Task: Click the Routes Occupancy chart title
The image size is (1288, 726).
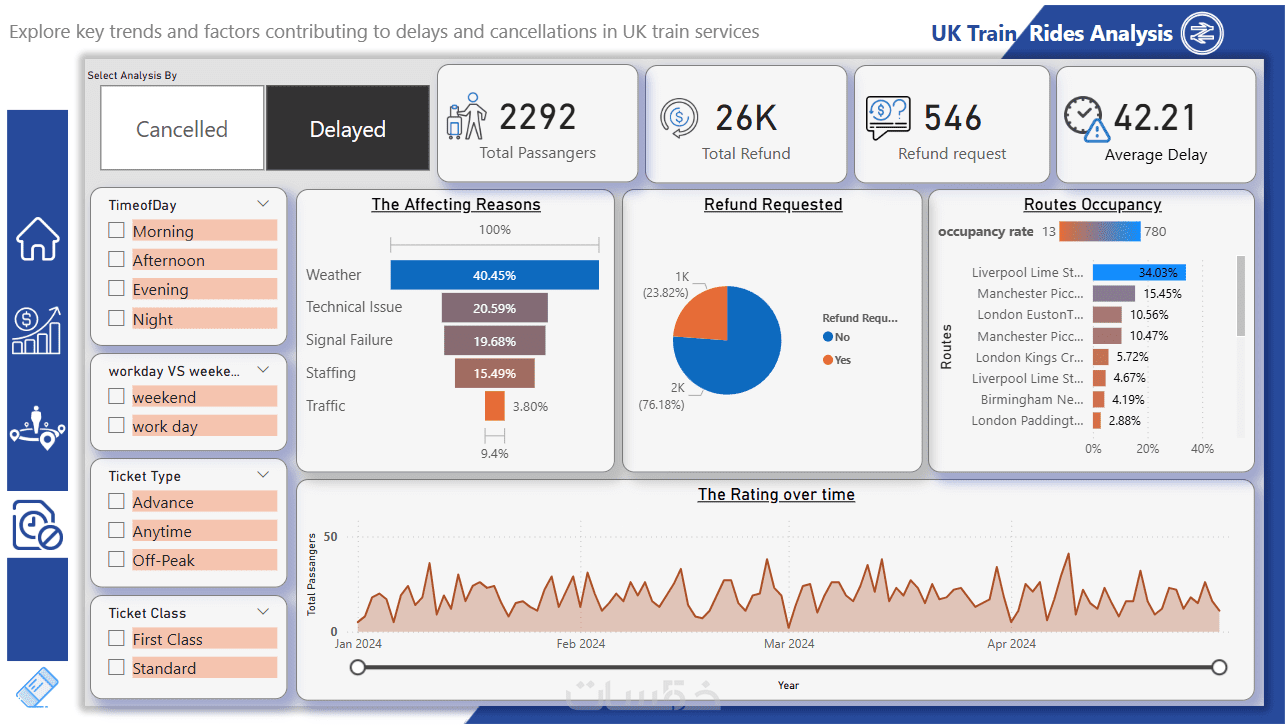Action: (x=1092, y=204)
